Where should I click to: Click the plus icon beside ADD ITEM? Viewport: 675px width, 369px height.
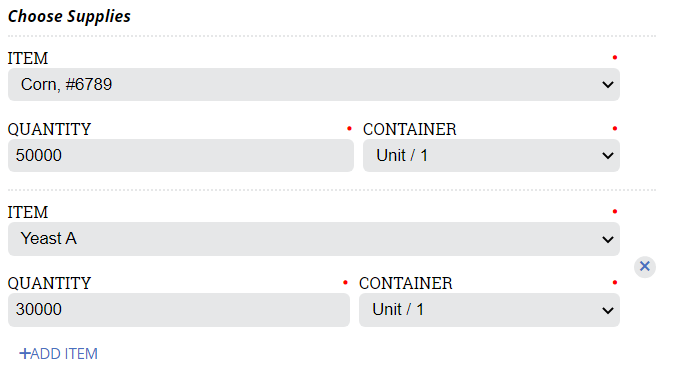(x=25, y=353)
